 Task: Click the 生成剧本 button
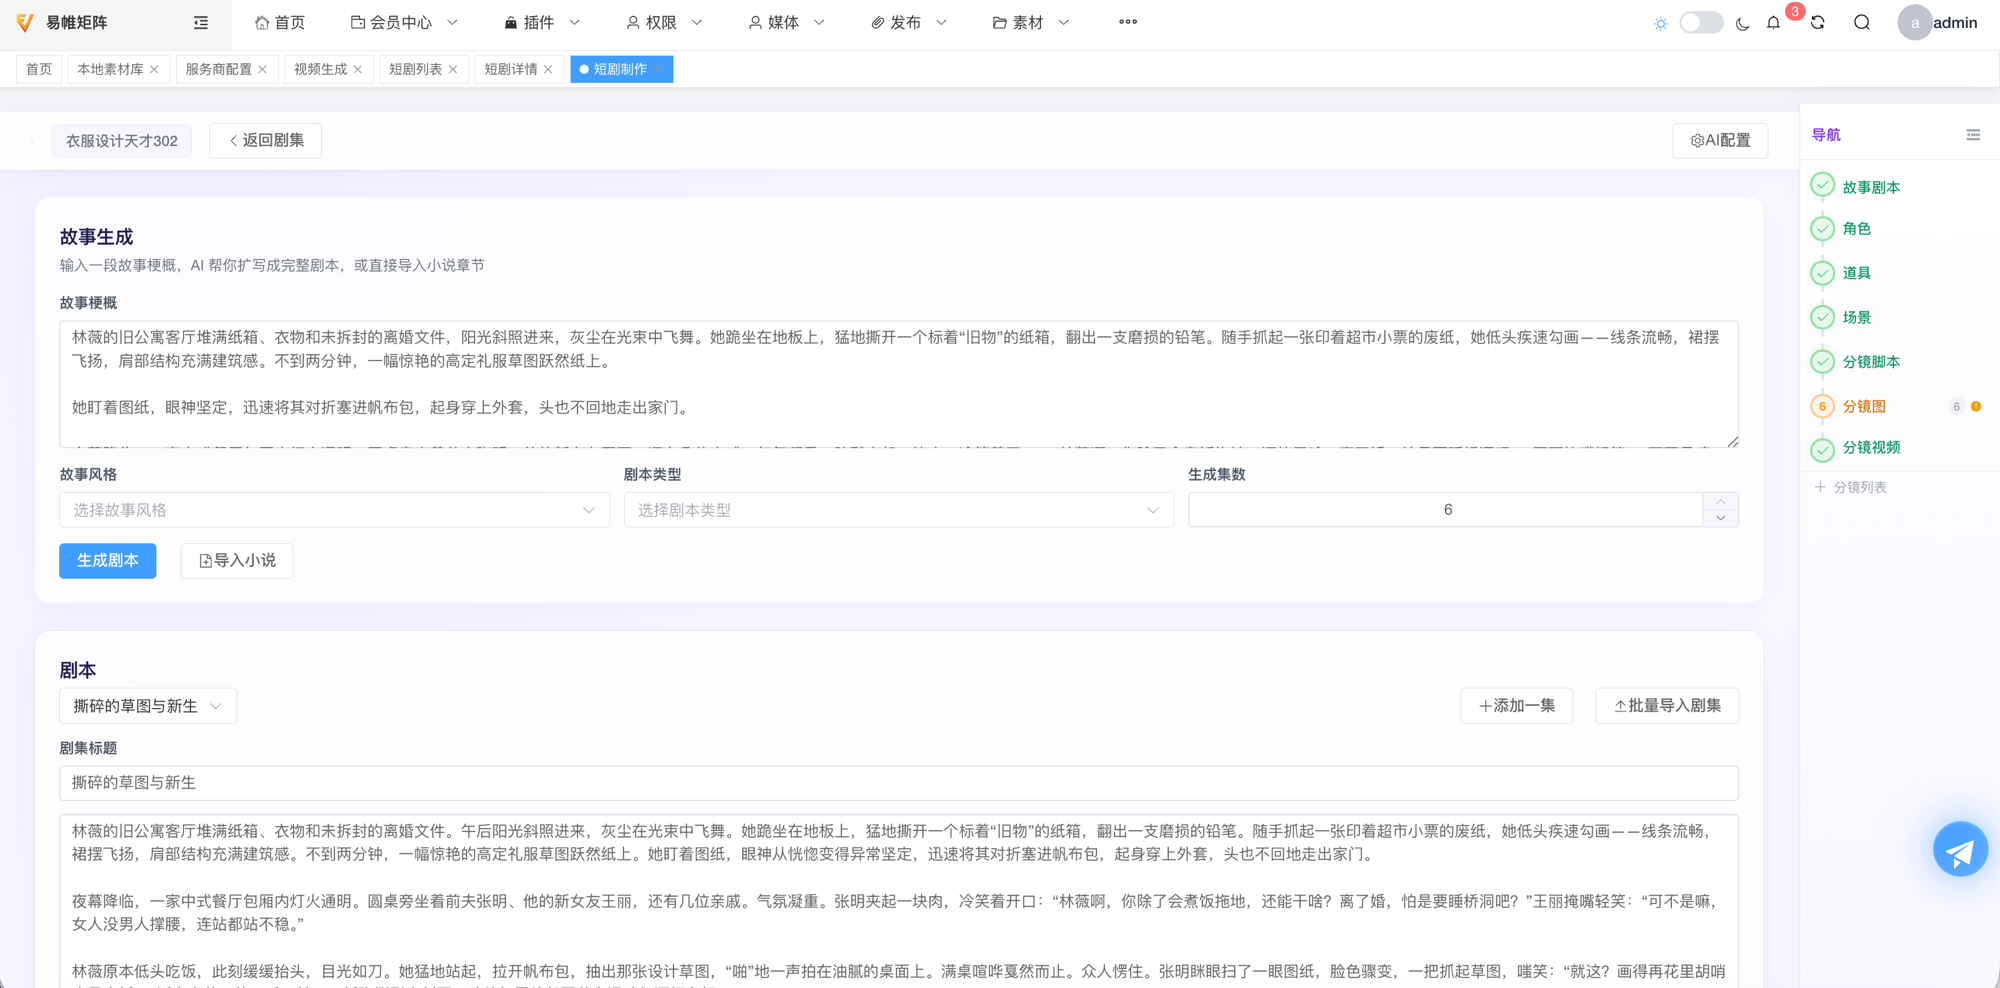(x=108, y=561)
